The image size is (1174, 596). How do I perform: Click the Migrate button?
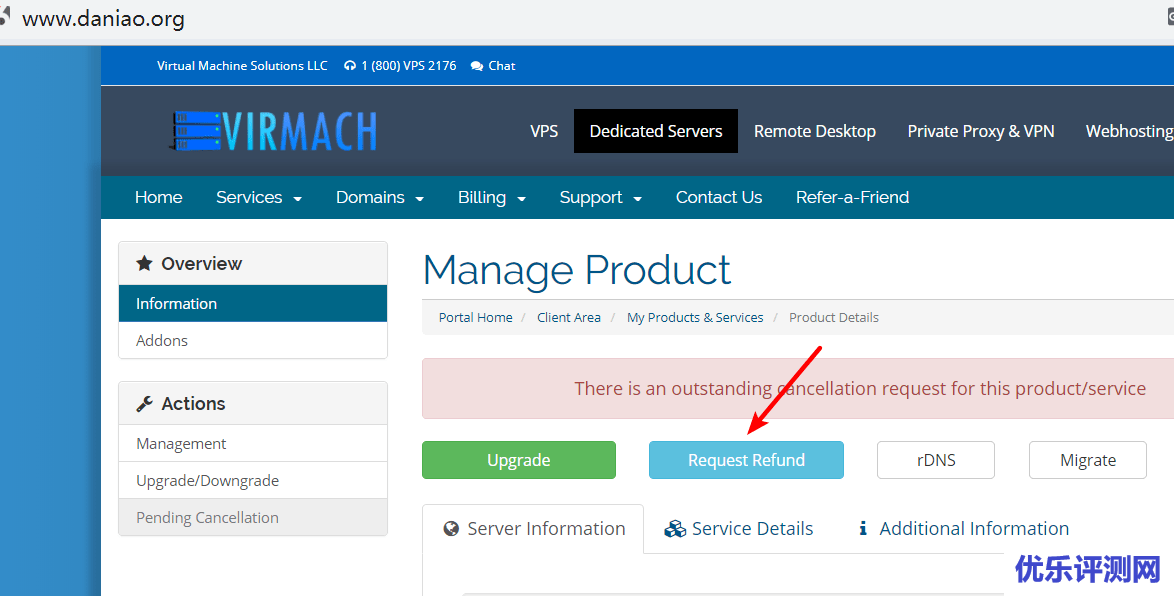(x=1088, y=460)
